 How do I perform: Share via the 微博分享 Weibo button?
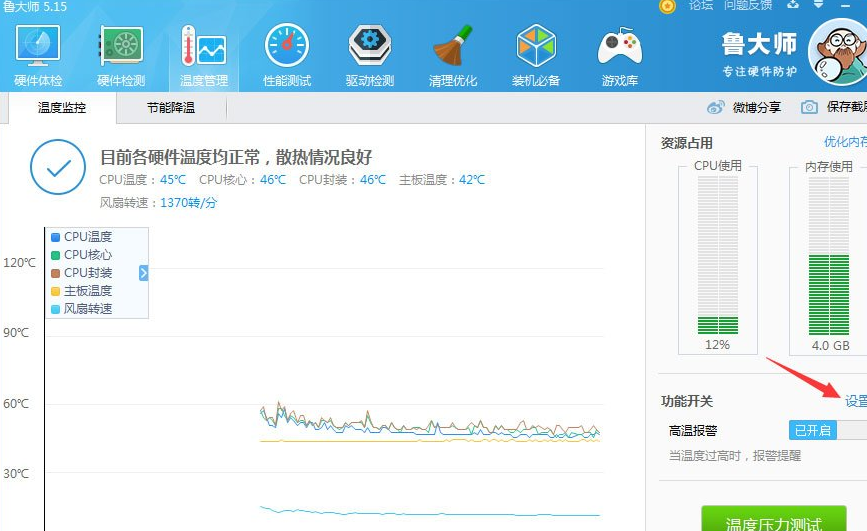(x=744, y=107)
